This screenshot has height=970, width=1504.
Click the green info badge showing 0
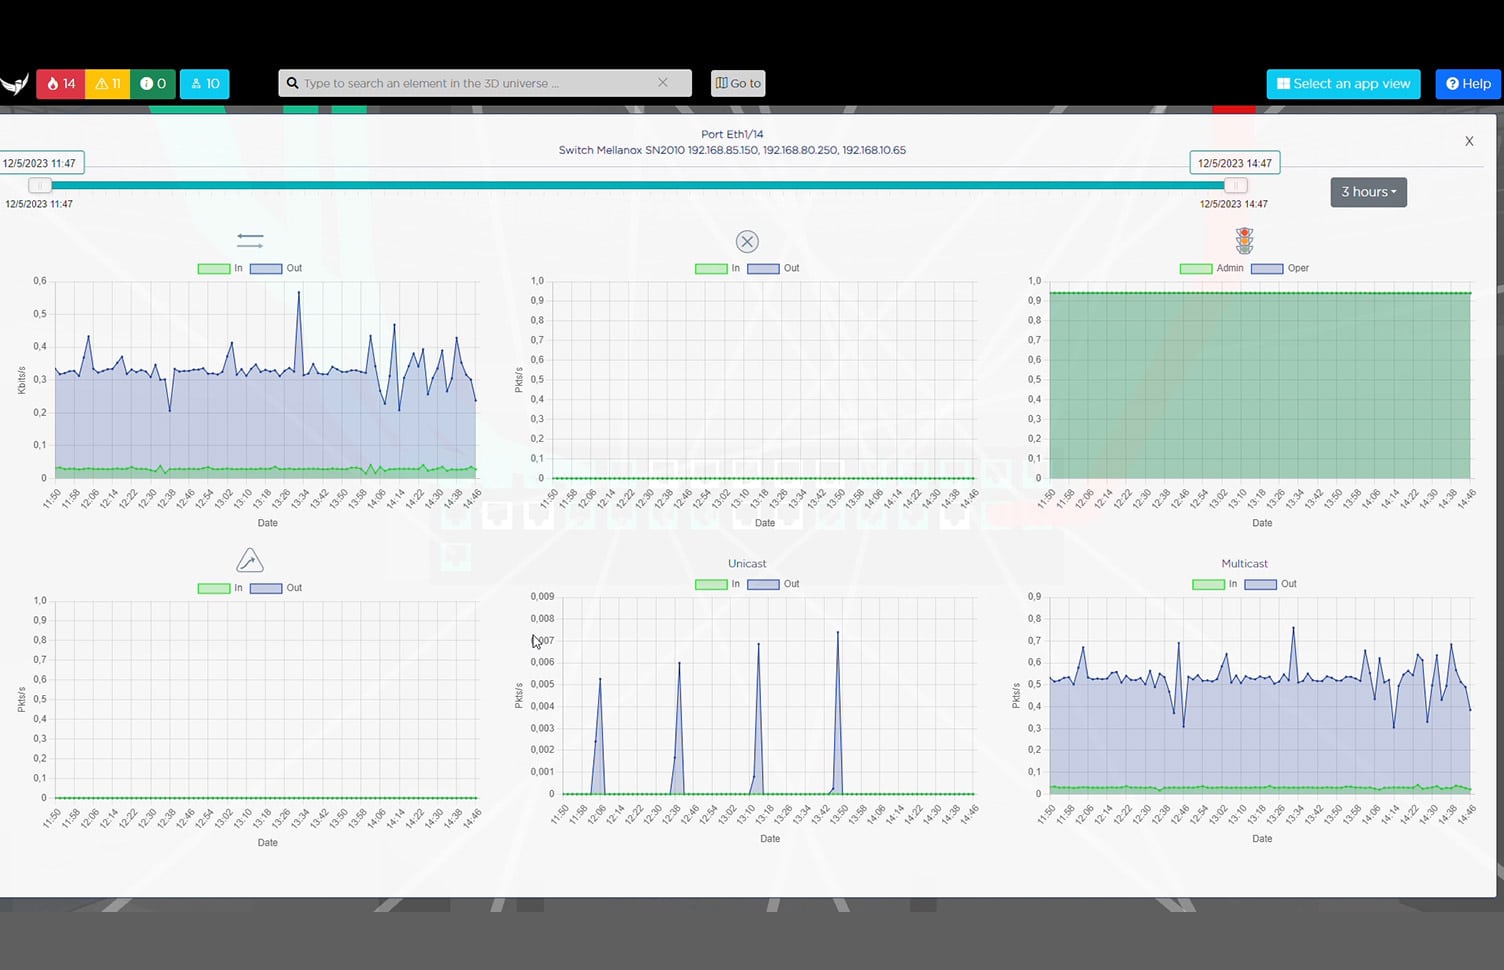pos(153,84)
